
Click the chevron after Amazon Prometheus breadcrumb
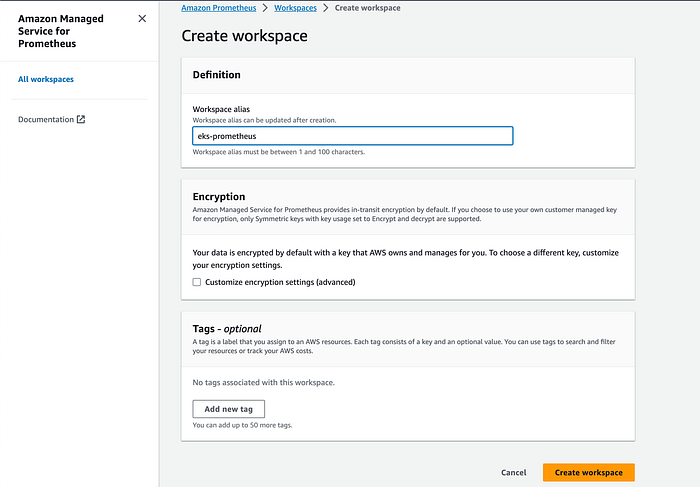click(265, 8)
